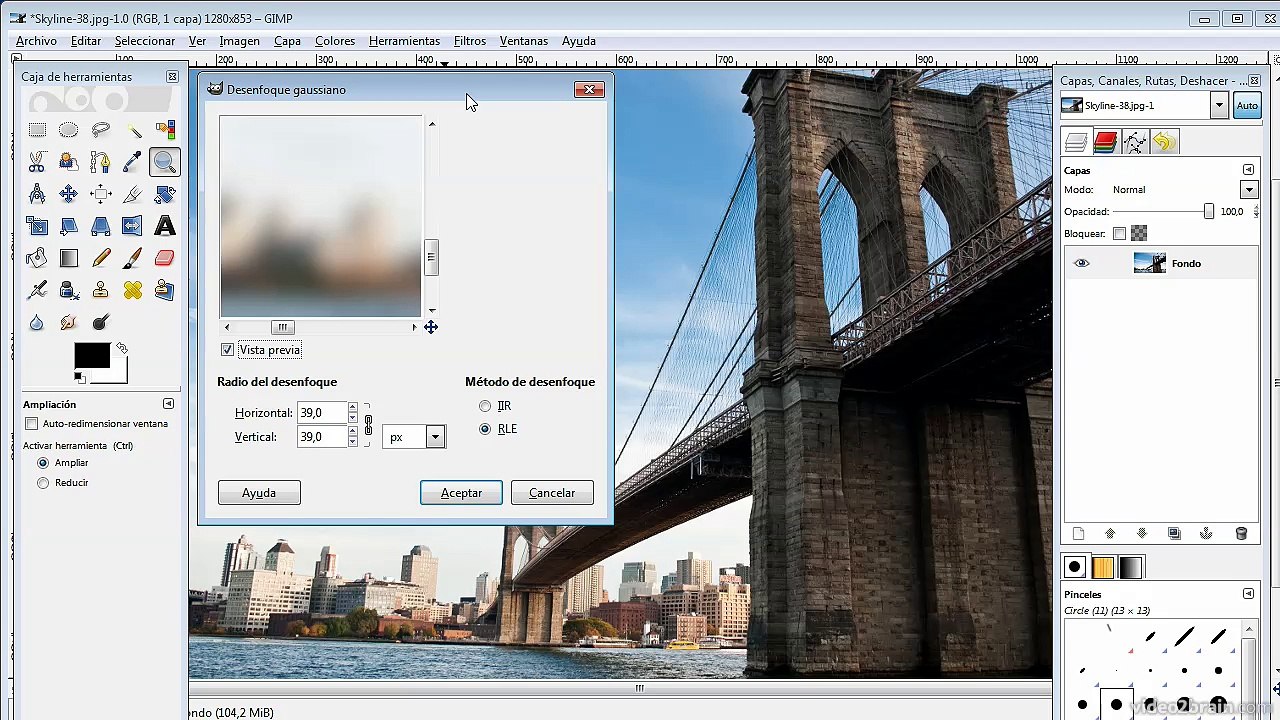
Task: Choose the Reducir radio option
Action: (43, 483)
